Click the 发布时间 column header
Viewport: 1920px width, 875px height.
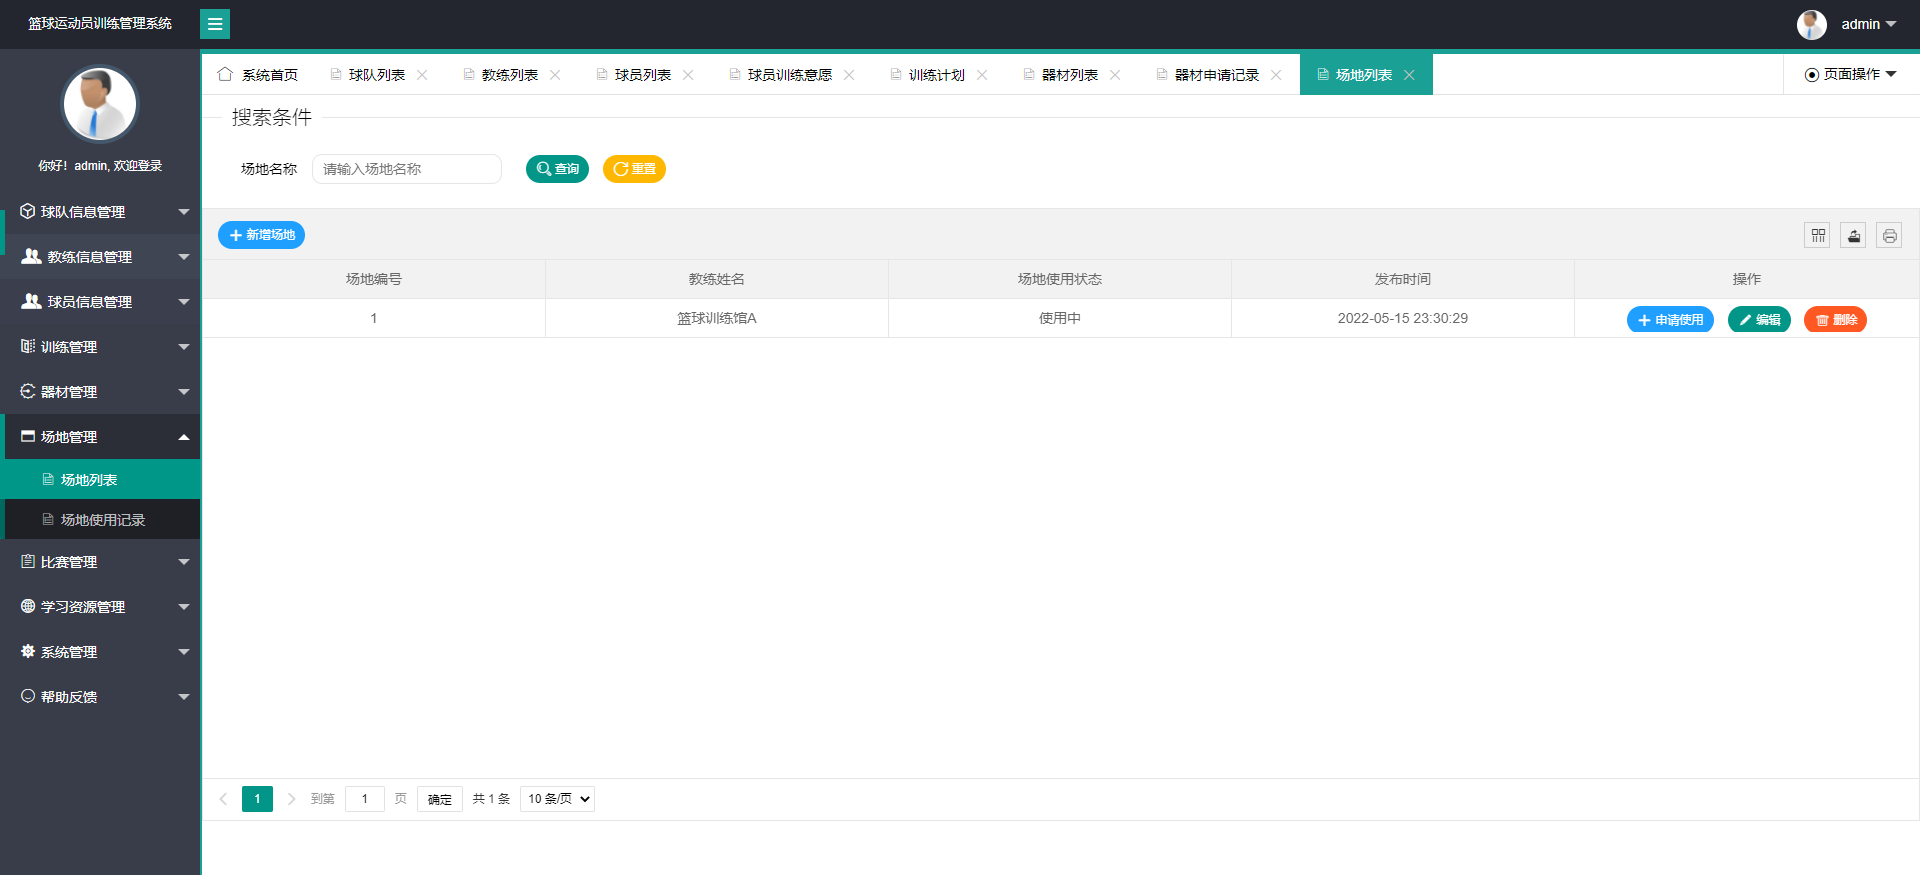point(1403,279)
